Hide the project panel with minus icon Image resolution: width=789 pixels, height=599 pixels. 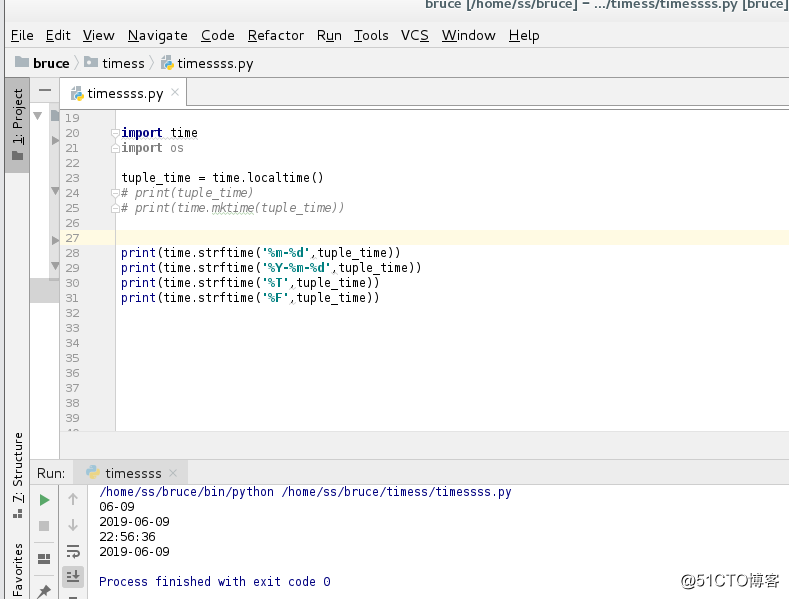pos(45,91)
